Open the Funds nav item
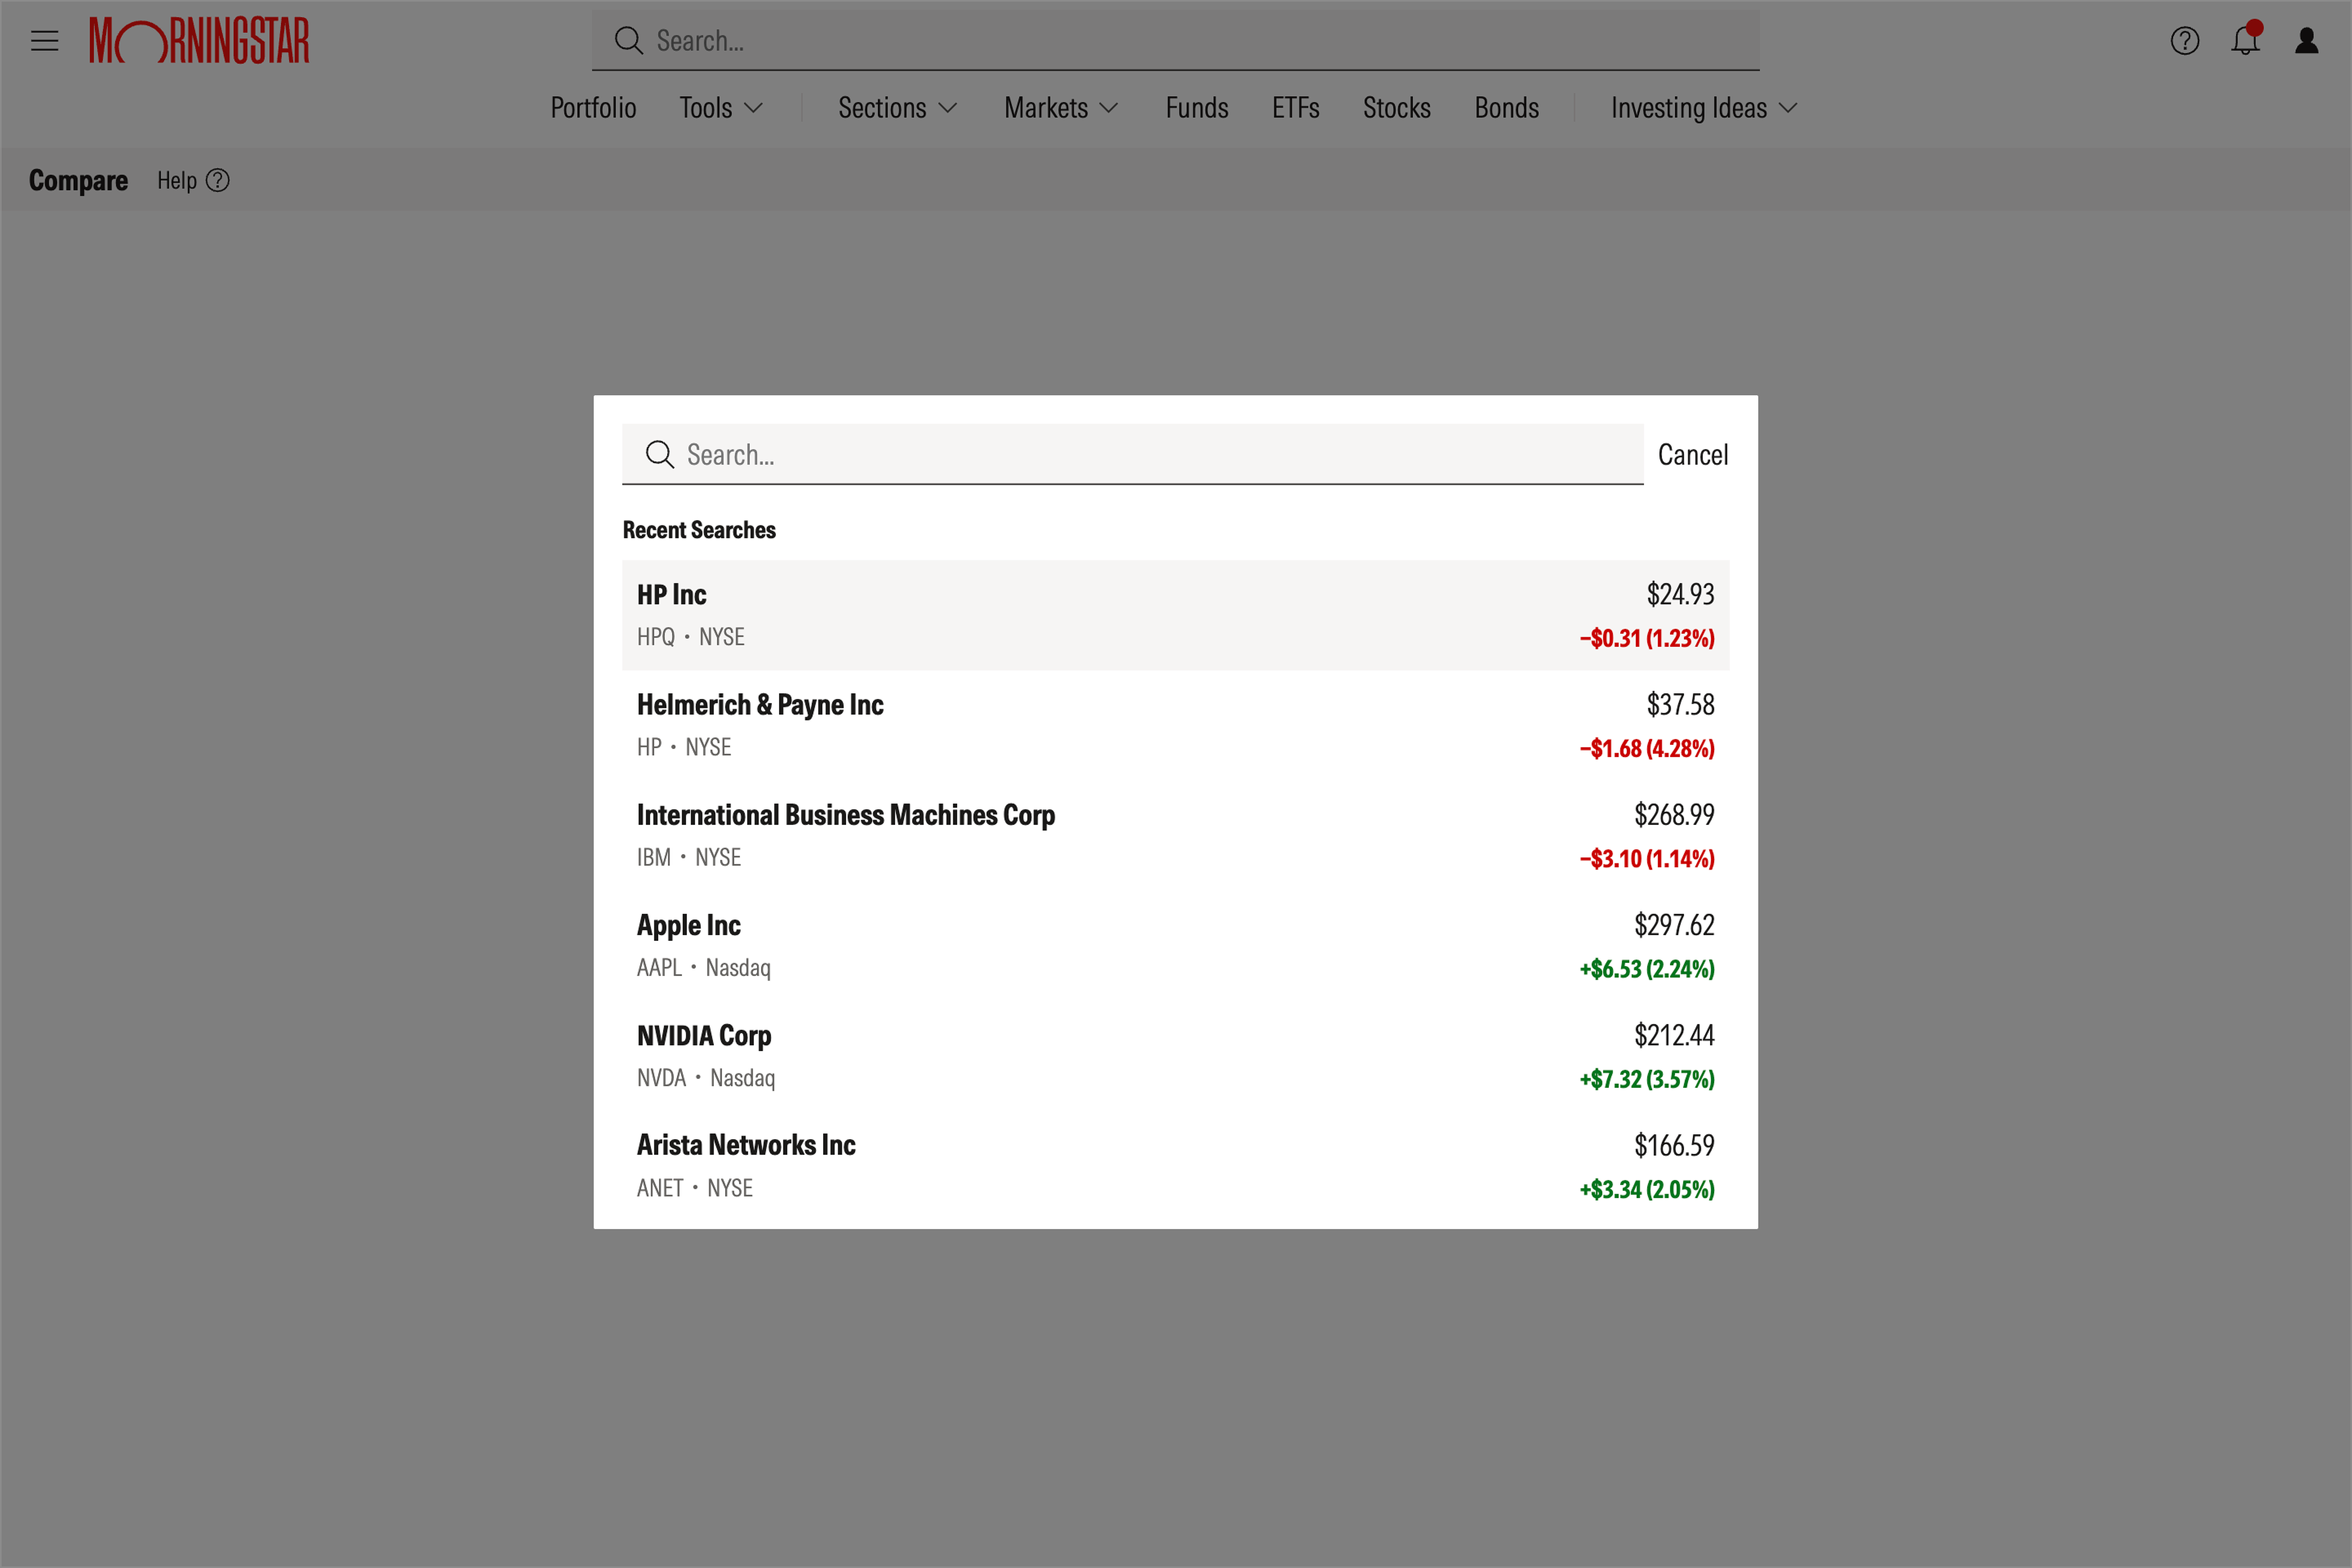 [x=1197, y=108]
